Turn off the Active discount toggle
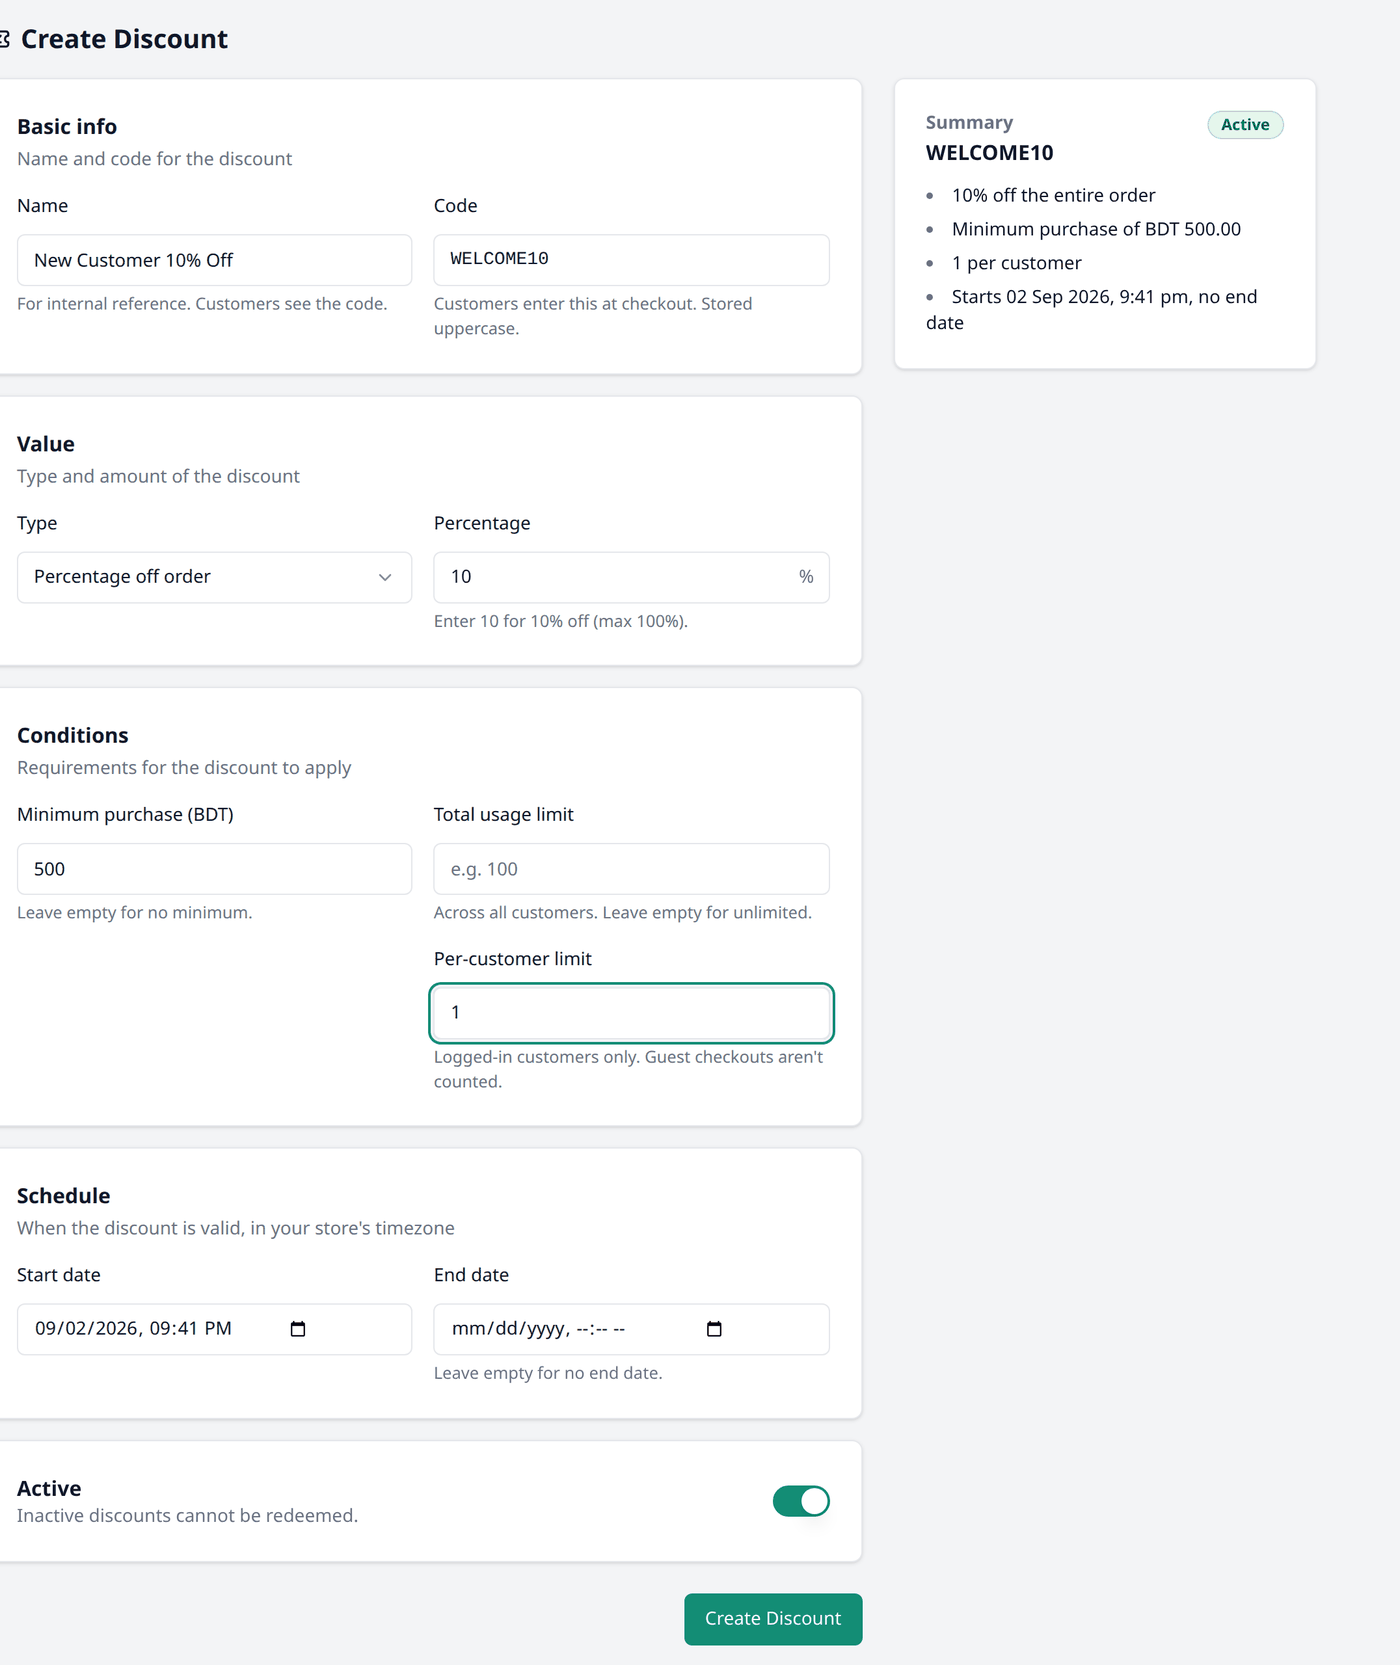This screenshot has height=1665, width=1400. [801, 1501]
